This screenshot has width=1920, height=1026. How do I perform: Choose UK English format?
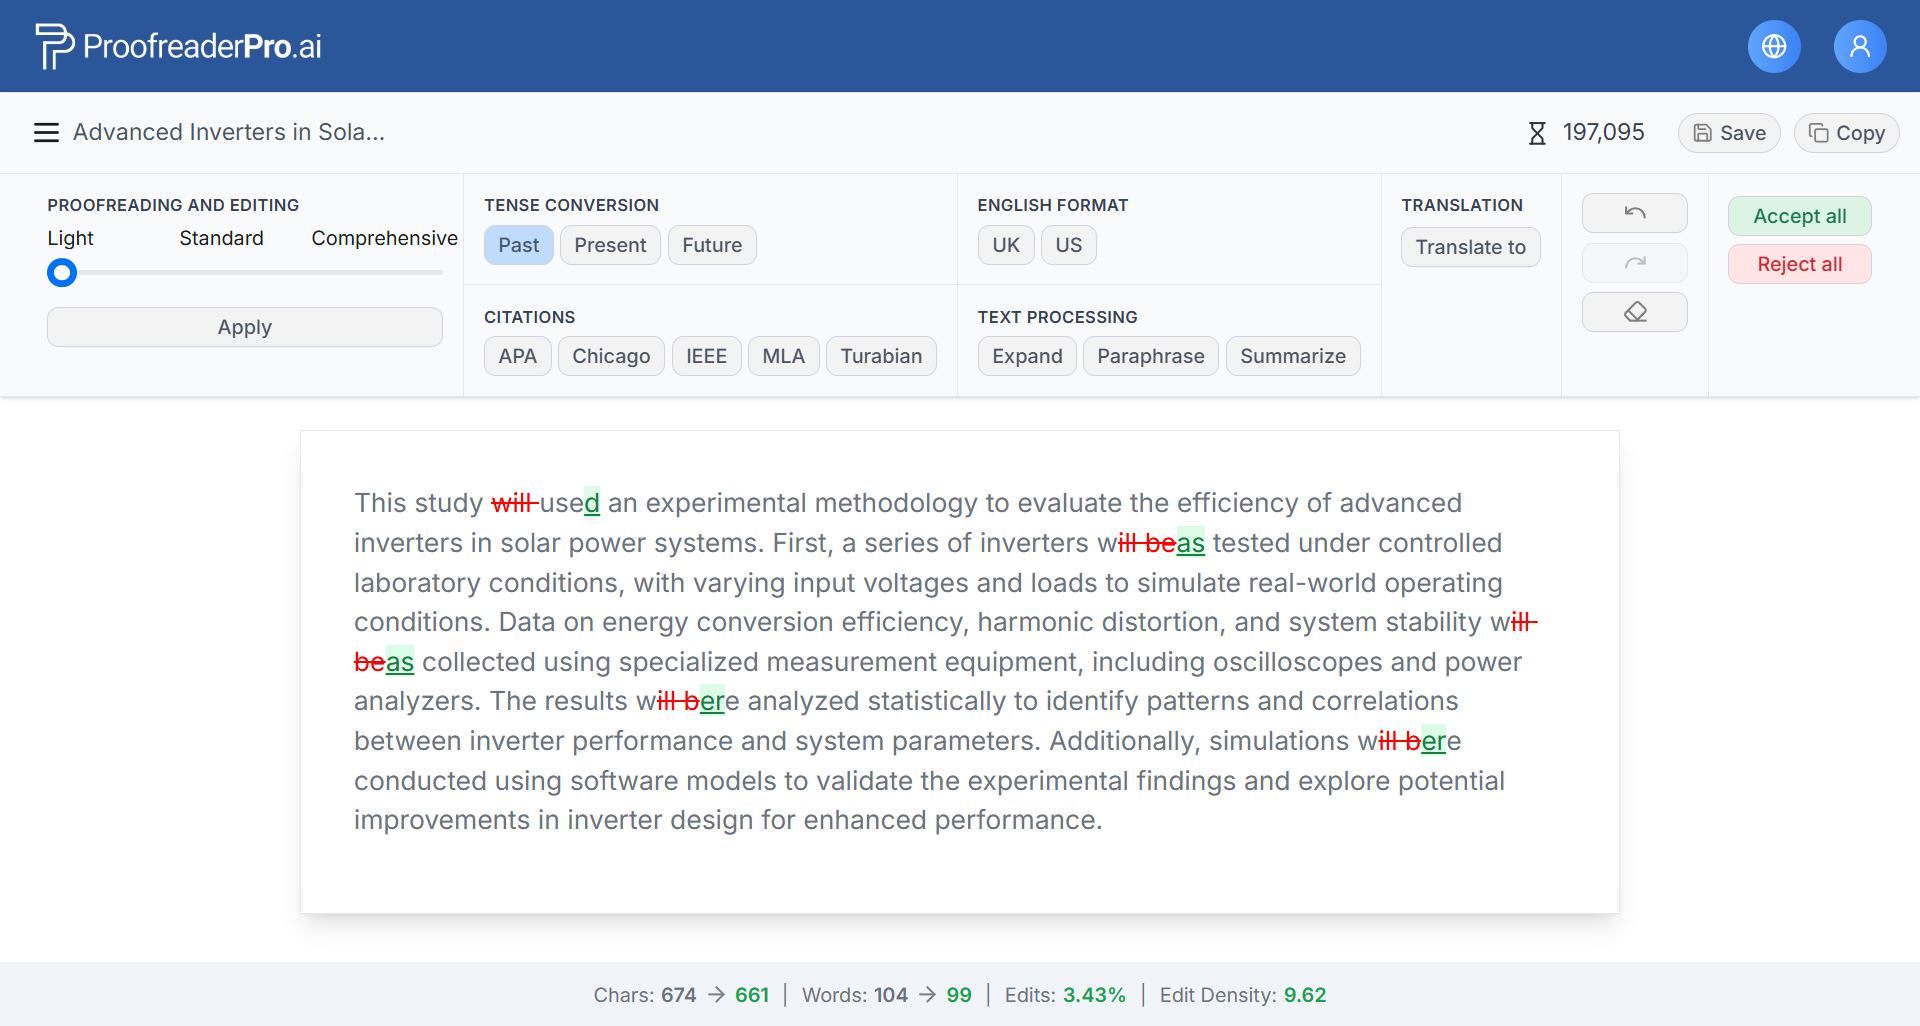coord(1005,245)
